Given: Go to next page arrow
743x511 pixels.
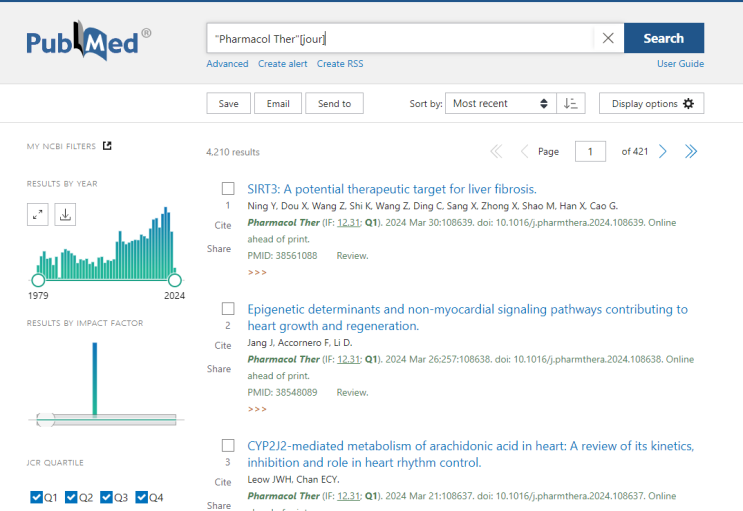Looking at the screenshot, I should 663,152.
